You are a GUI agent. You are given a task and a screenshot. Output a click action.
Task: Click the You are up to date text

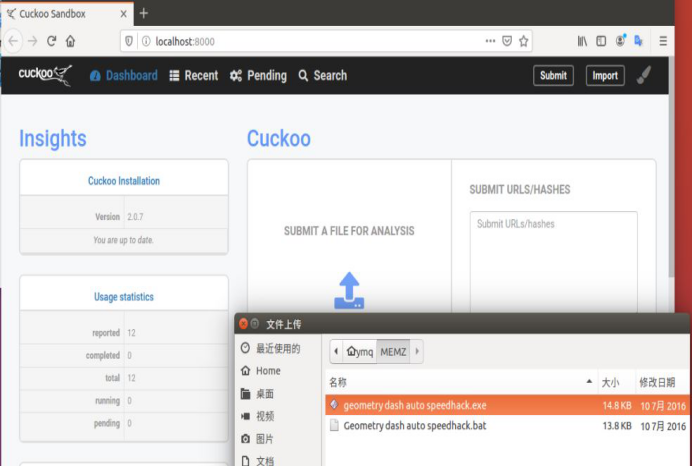[x=124, y=240]
